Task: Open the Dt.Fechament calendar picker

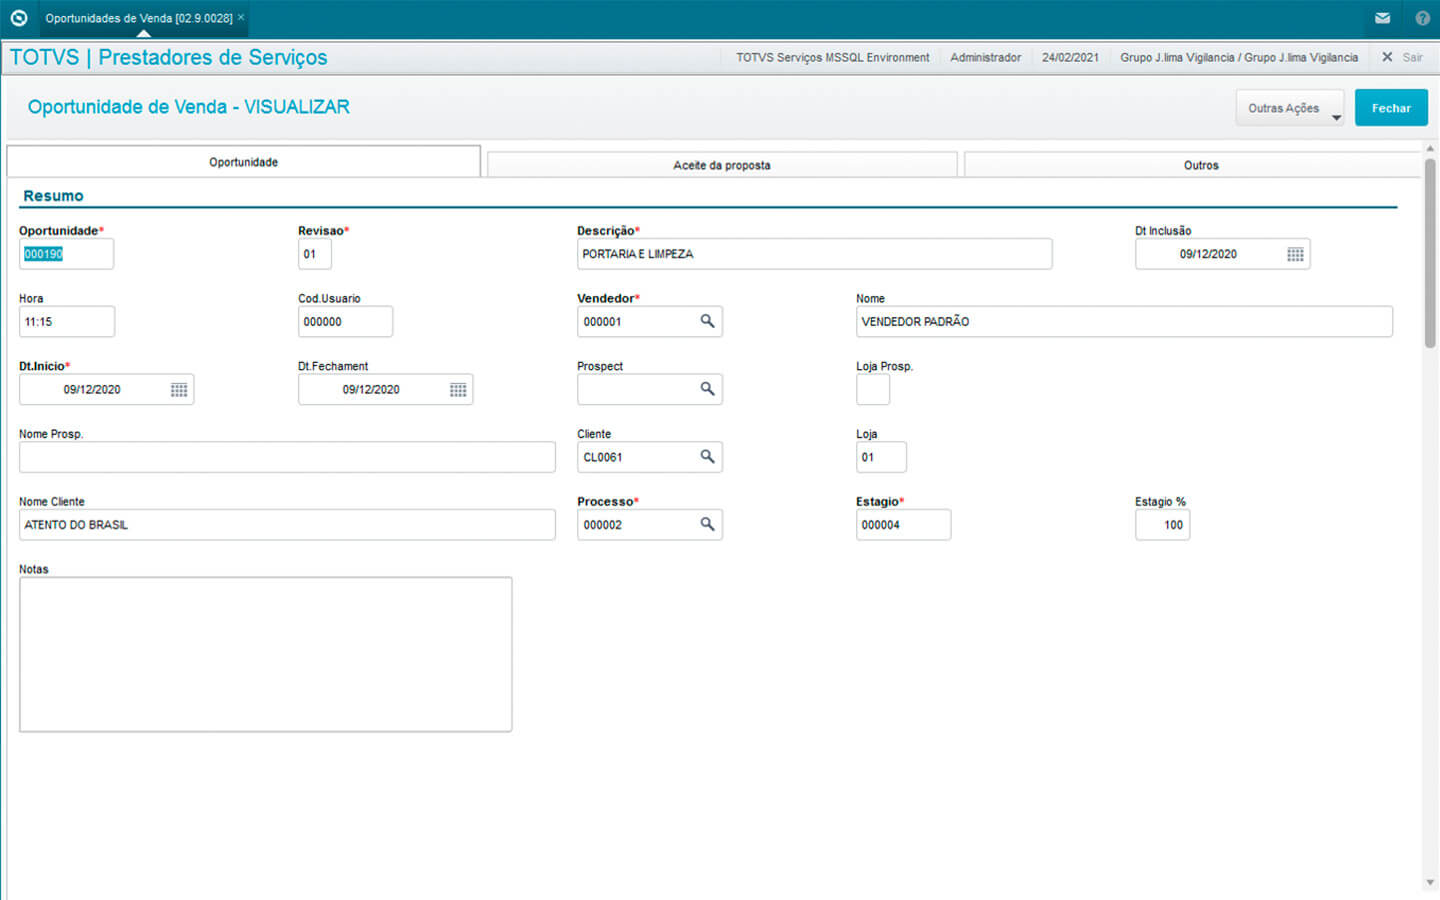Action: pos(458,390)
